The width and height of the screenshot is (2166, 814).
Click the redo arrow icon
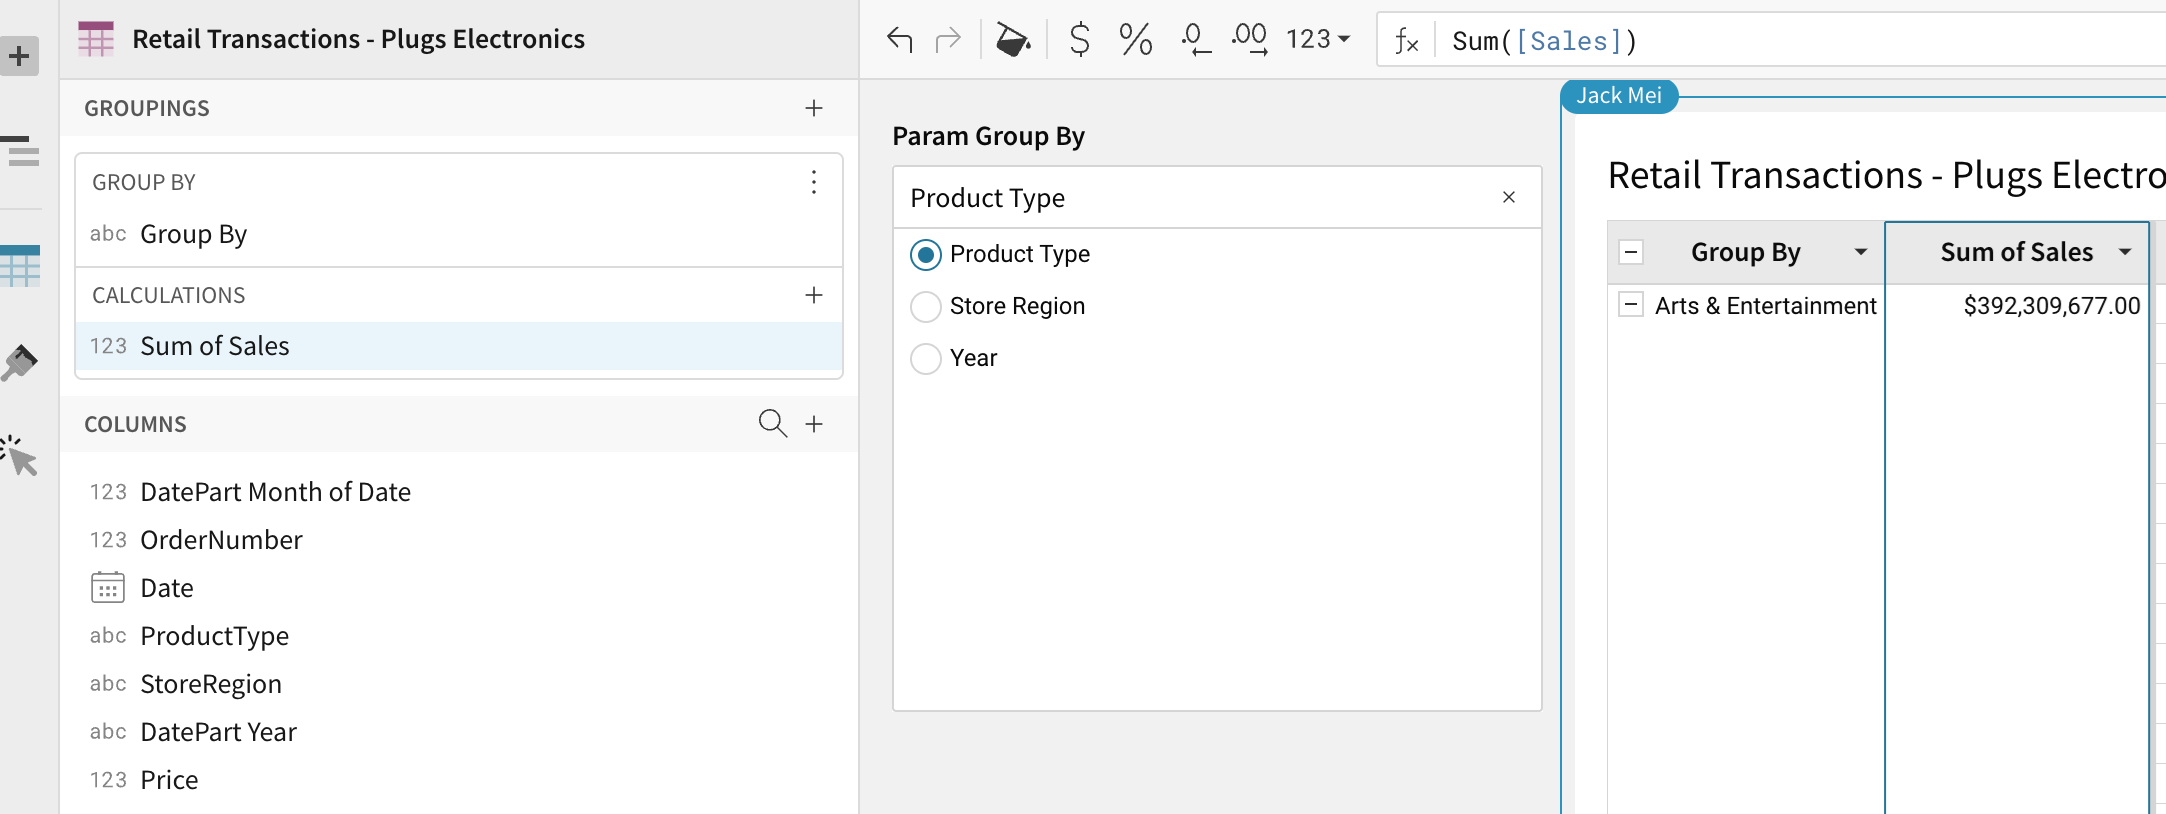pos(947,40)
